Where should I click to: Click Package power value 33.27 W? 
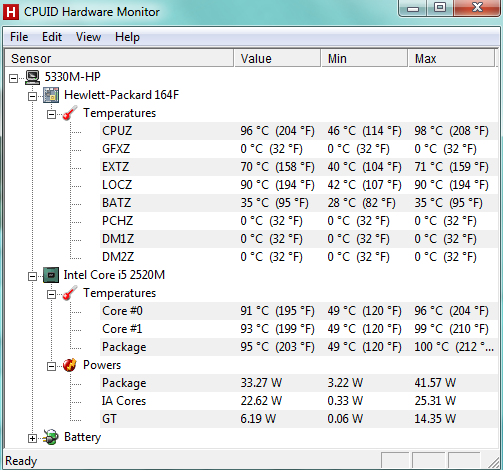point(261,383)
